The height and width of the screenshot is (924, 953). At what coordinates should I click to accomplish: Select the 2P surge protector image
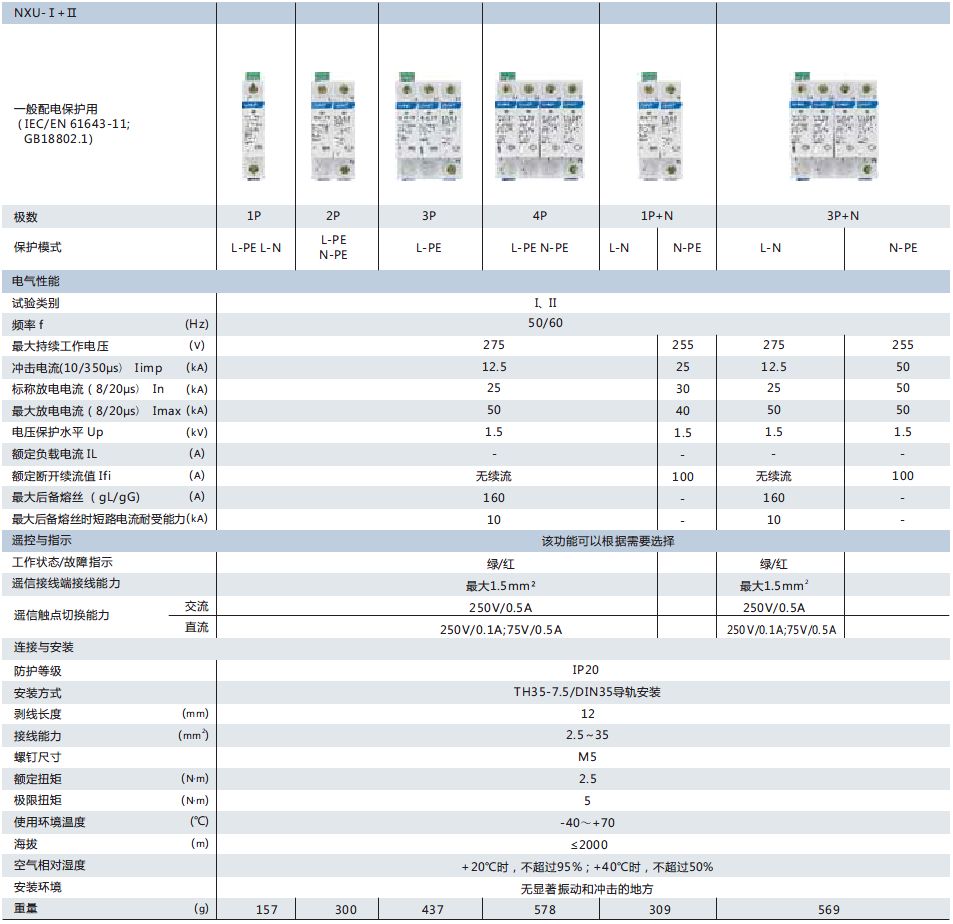point(332,126)
